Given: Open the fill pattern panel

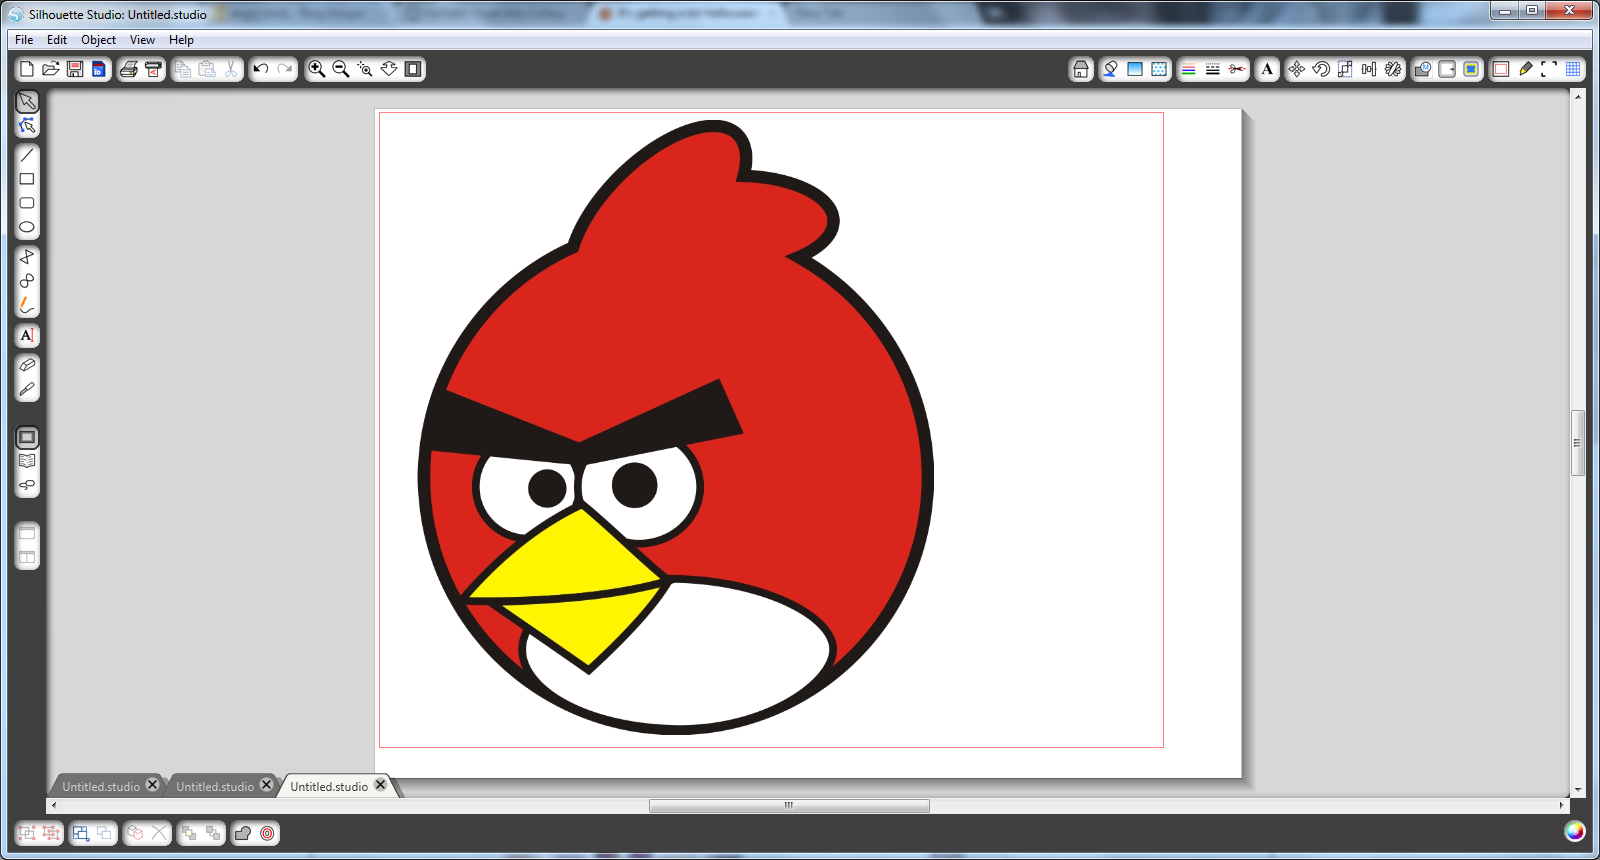Looking at the screenshot, I should pos(1159,69).
